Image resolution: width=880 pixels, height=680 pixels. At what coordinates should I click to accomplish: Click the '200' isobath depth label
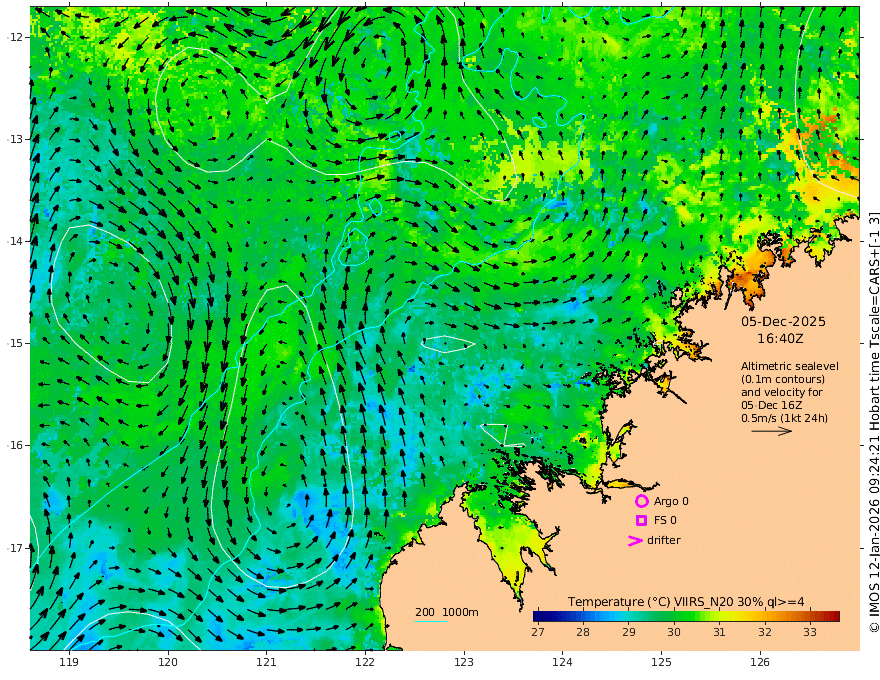(425, 612)
